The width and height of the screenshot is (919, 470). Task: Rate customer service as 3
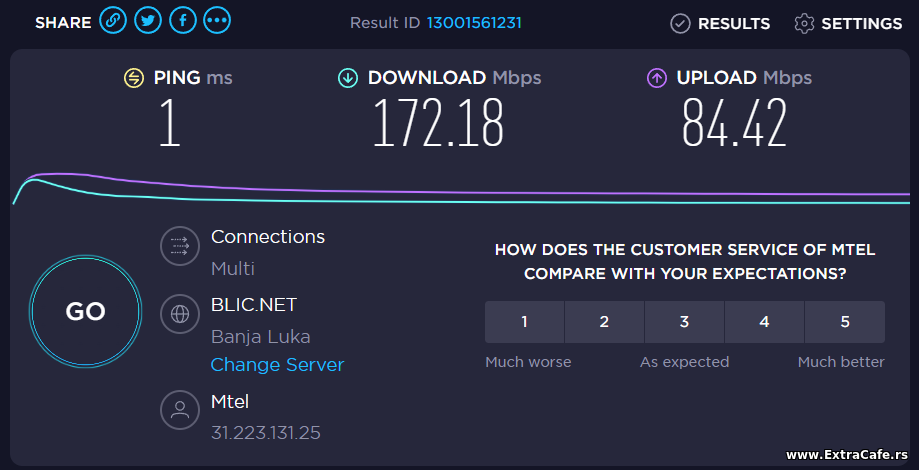point(684,322)
